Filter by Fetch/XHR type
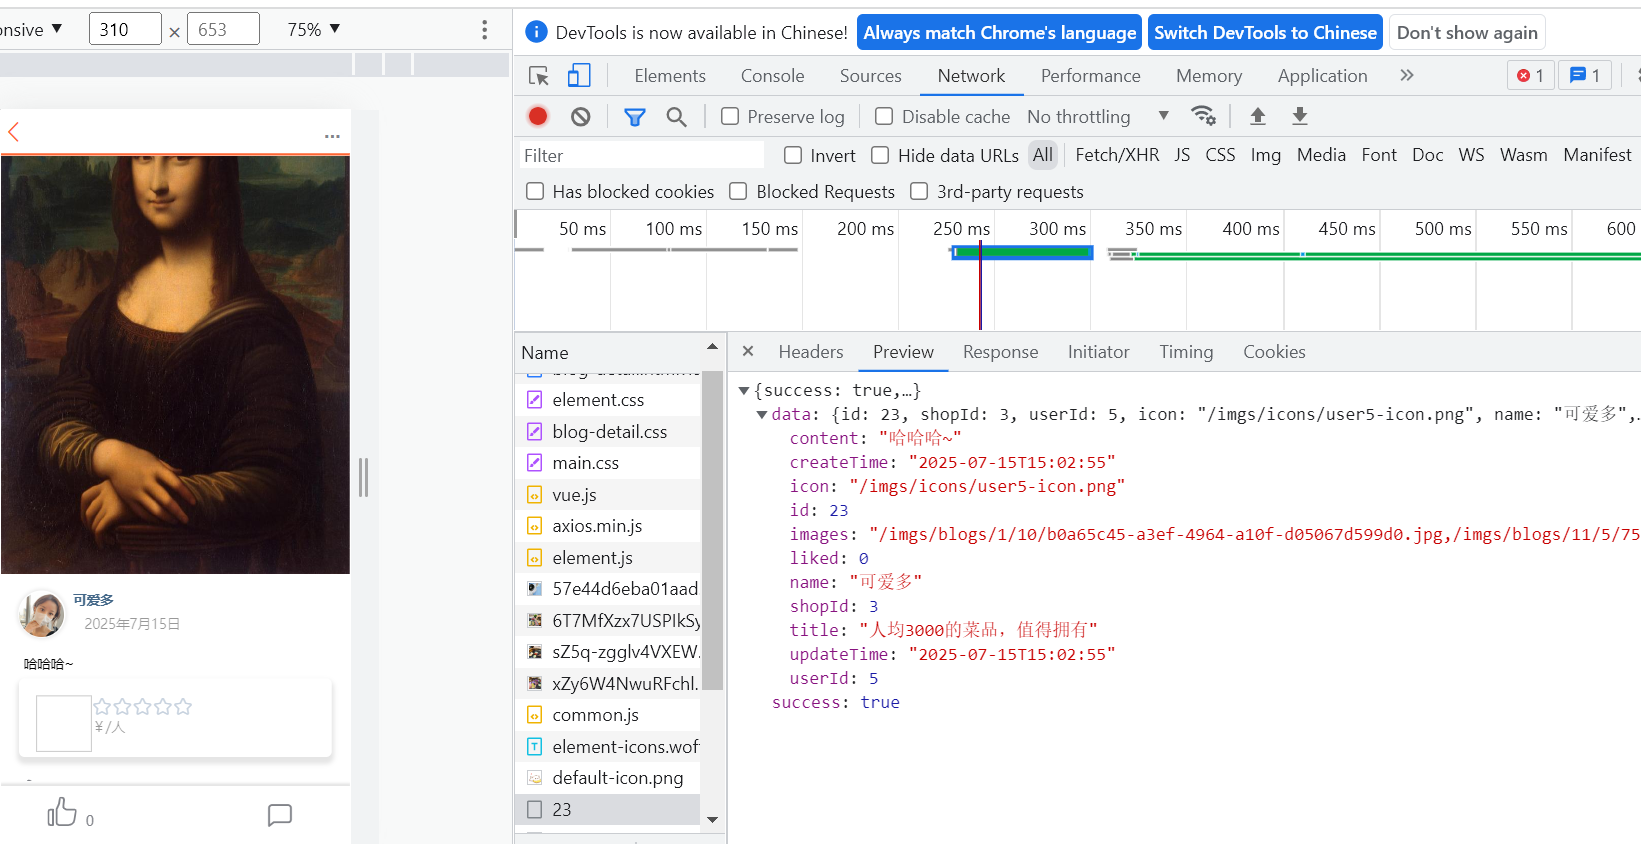Screen dimensions: 1641x844 point(1117,155)
